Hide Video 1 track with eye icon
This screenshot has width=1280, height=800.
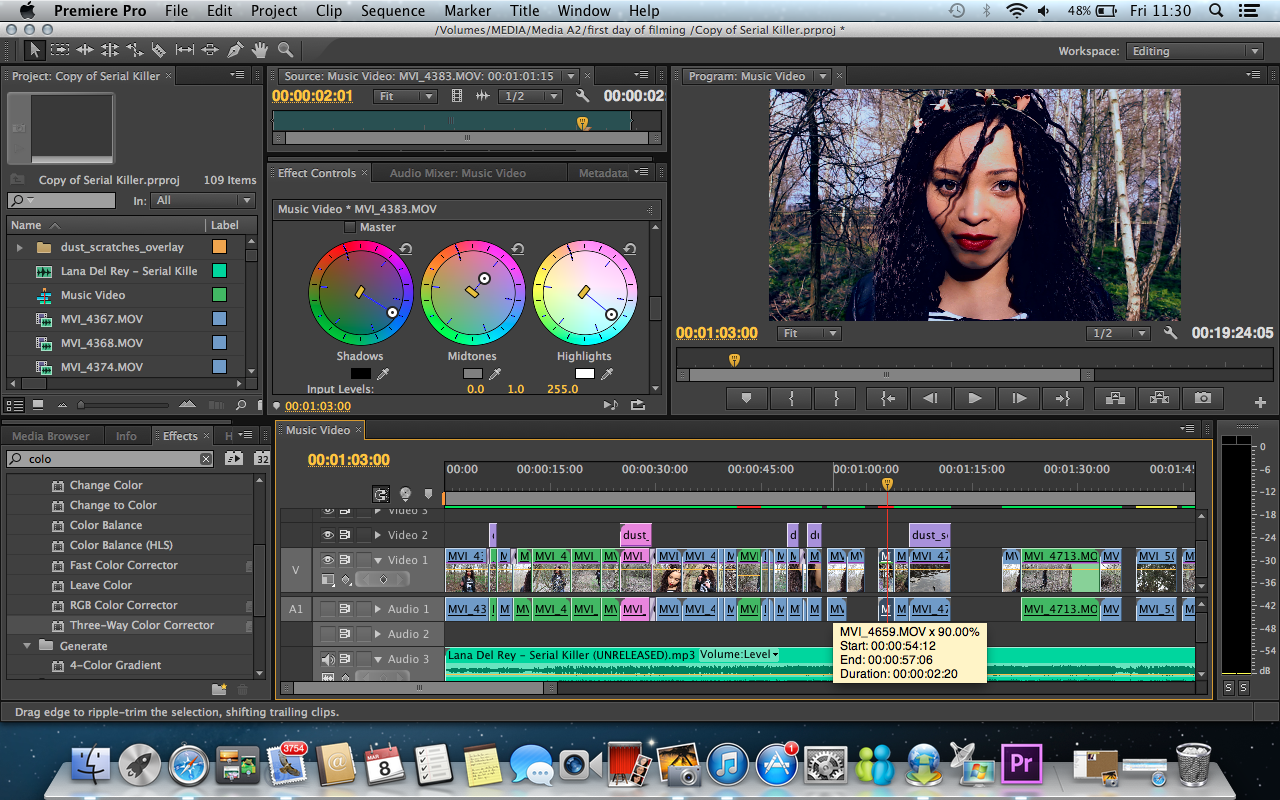[328, 560]
